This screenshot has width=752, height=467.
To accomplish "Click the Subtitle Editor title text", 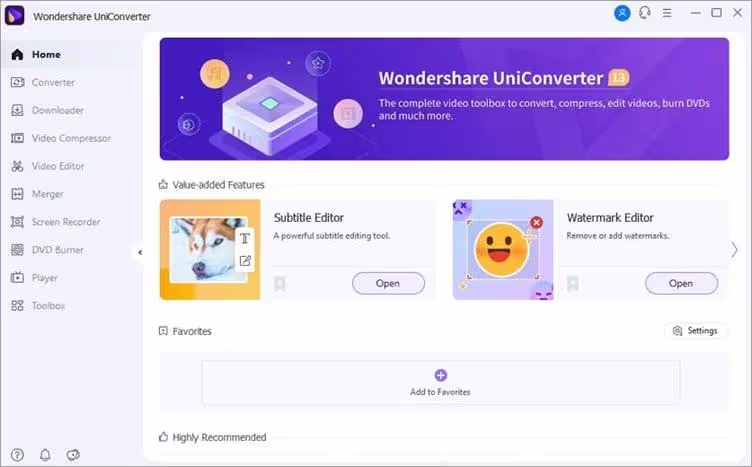I will pos(309,218).
